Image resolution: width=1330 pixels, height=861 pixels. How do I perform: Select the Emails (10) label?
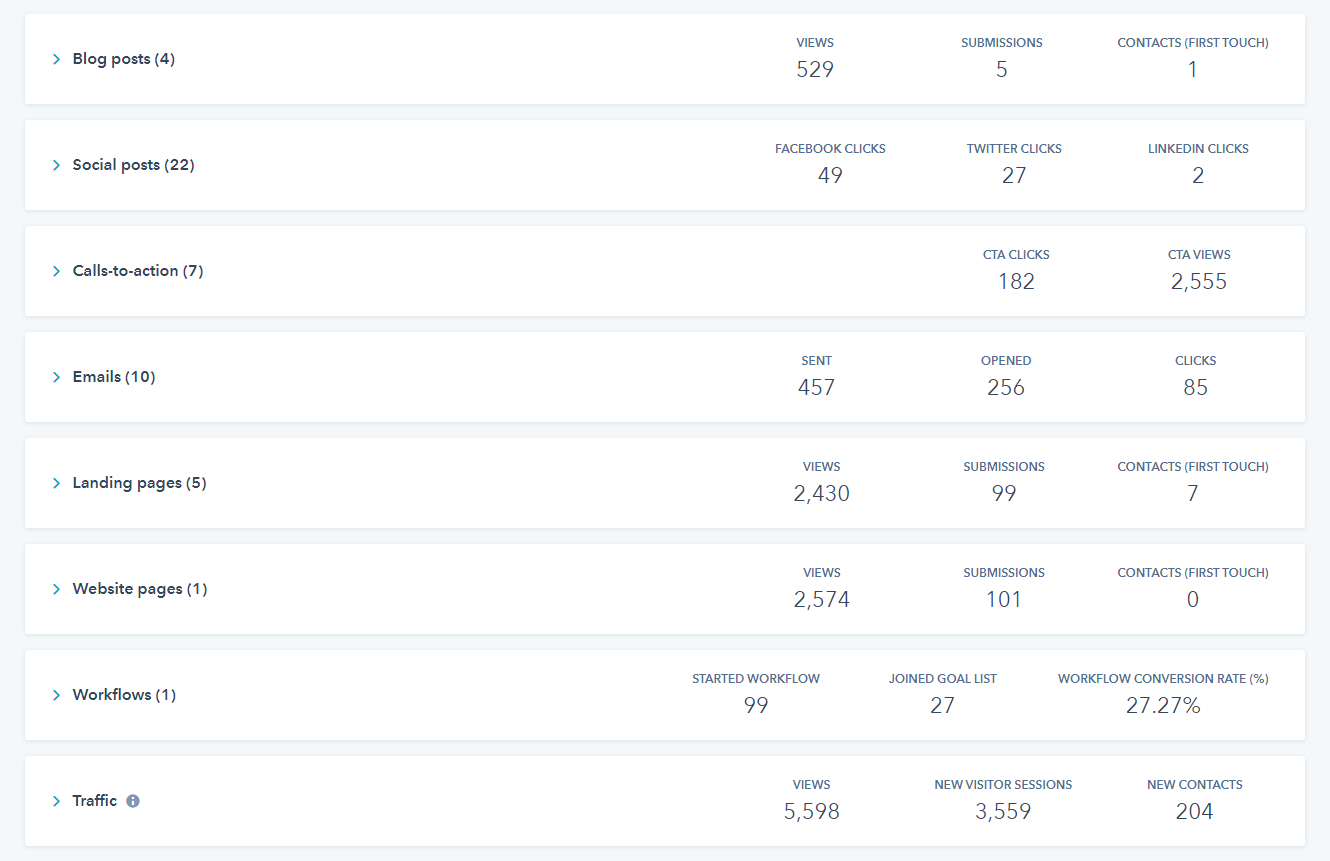point(114,377)
